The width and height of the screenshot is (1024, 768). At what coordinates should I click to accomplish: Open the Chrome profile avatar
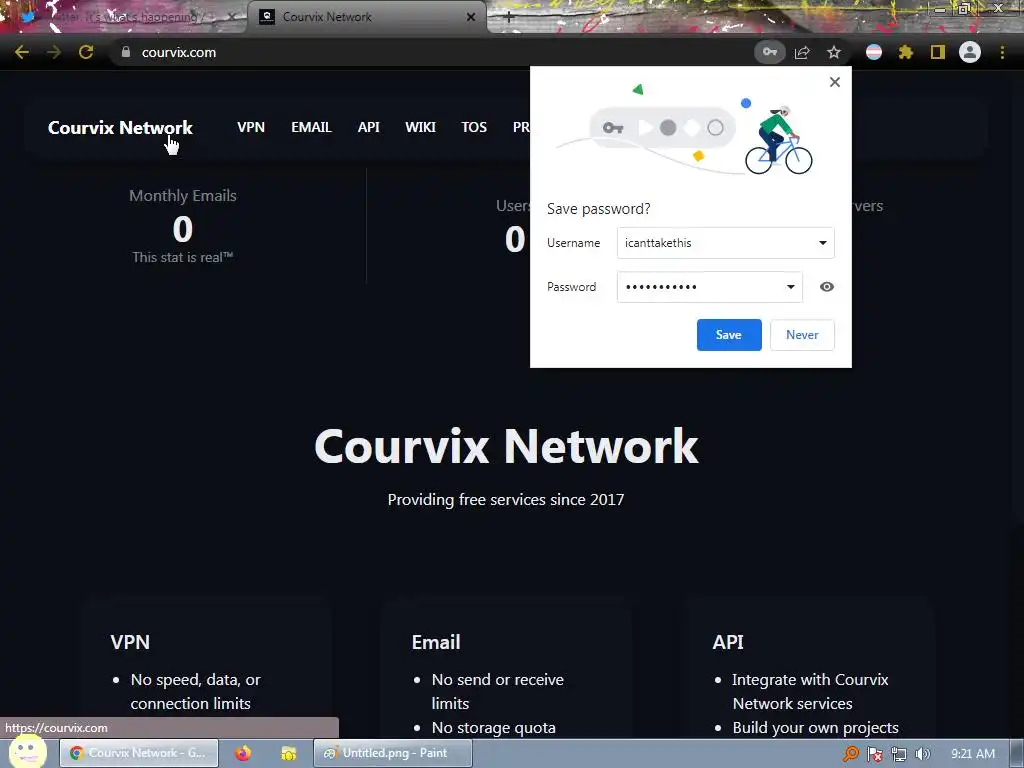pos(970,52)
